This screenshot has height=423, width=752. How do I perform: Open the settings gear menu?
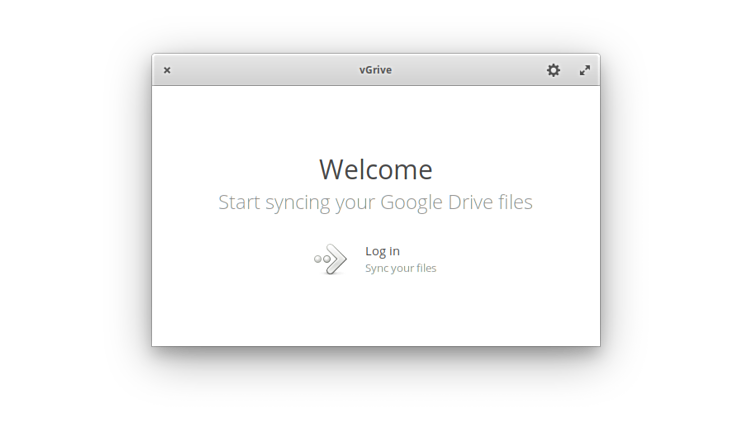(553, 70)
